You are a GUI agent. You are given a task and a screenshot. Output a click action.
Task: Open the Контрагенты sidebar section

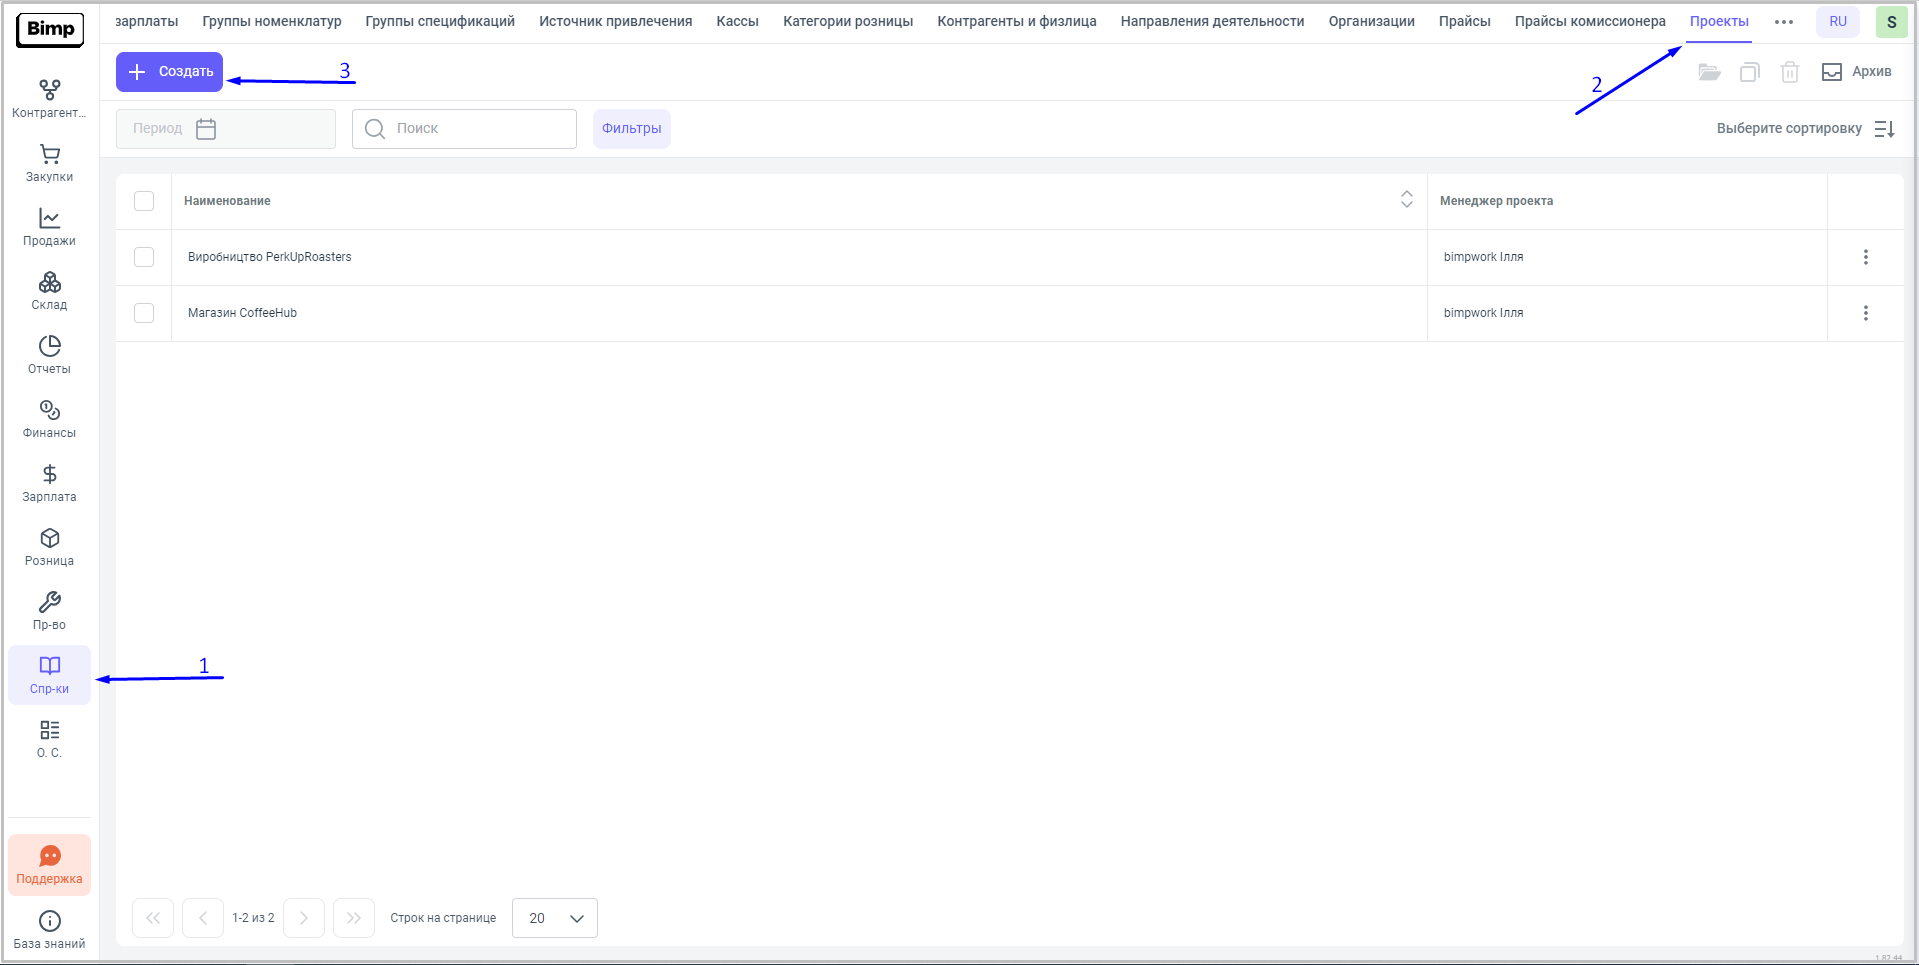(49, 98)
